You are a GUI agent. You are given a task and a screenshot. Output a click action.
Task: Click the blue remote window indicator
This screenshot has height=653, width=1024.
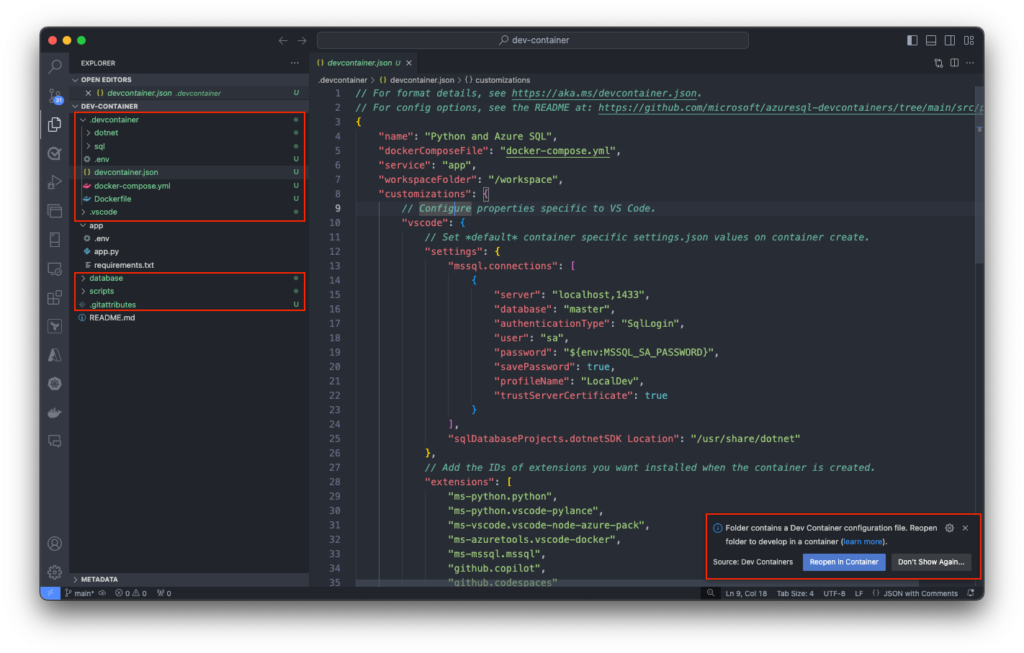(x=49, y=593)
